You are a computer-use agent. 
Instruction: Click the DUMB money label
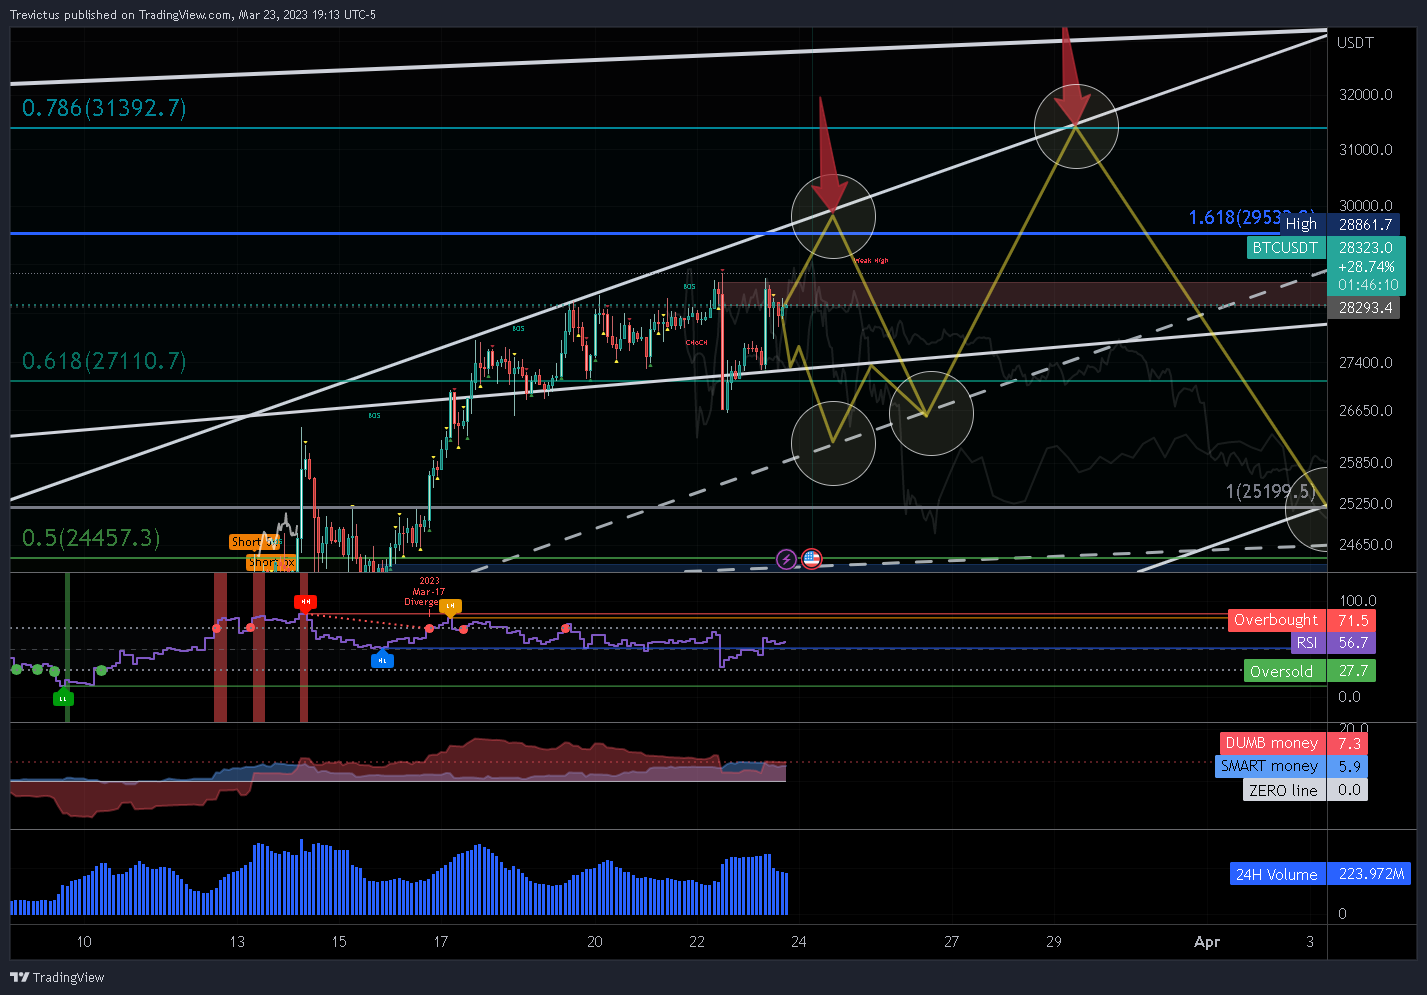1272,743
